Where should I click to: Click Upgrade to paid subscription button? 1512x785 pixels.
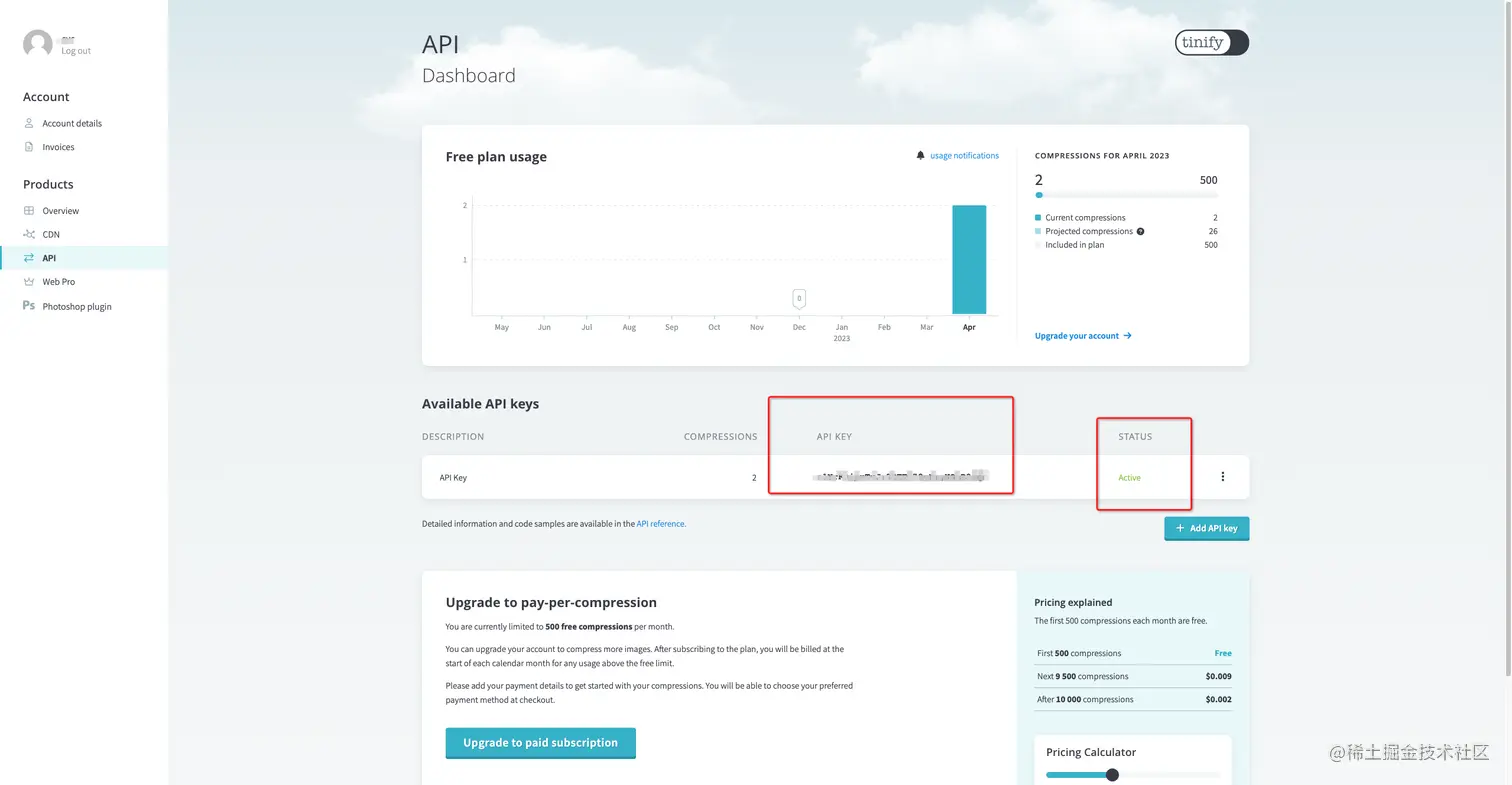(x=540, y=743)
